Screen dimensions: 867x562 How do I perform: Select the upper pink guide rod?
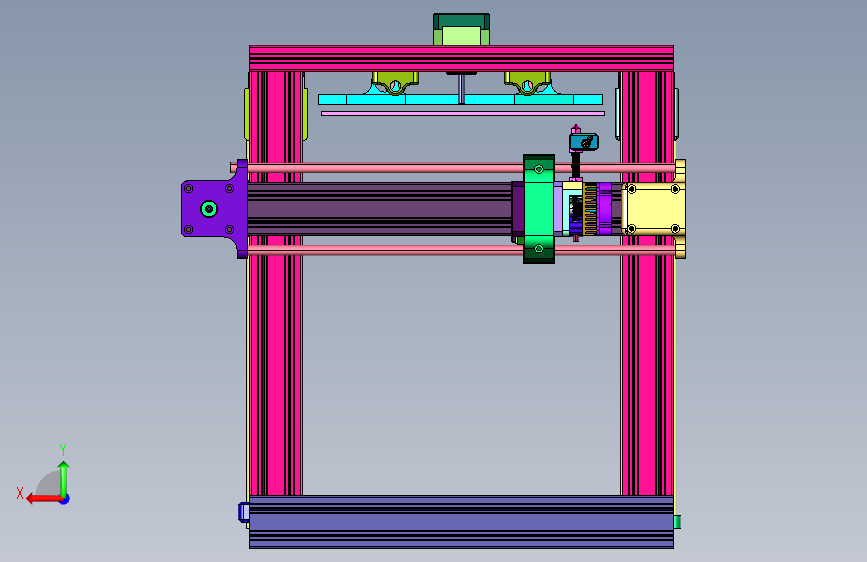[x=387, y=168]
